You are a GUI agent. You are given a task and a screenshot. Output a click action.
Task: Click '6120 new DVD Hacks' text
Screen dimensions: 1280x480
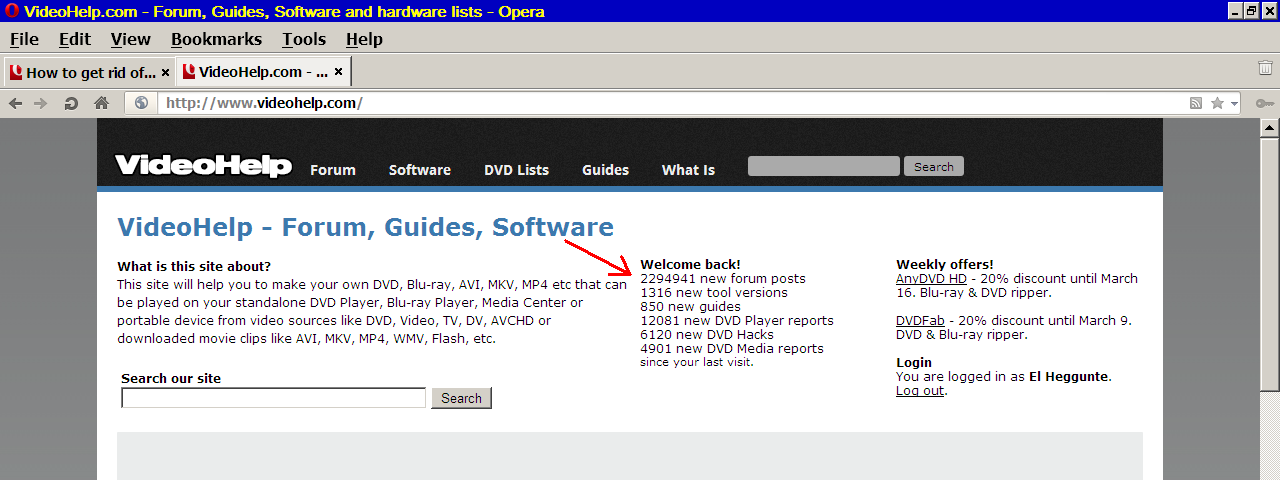point(707,335)
